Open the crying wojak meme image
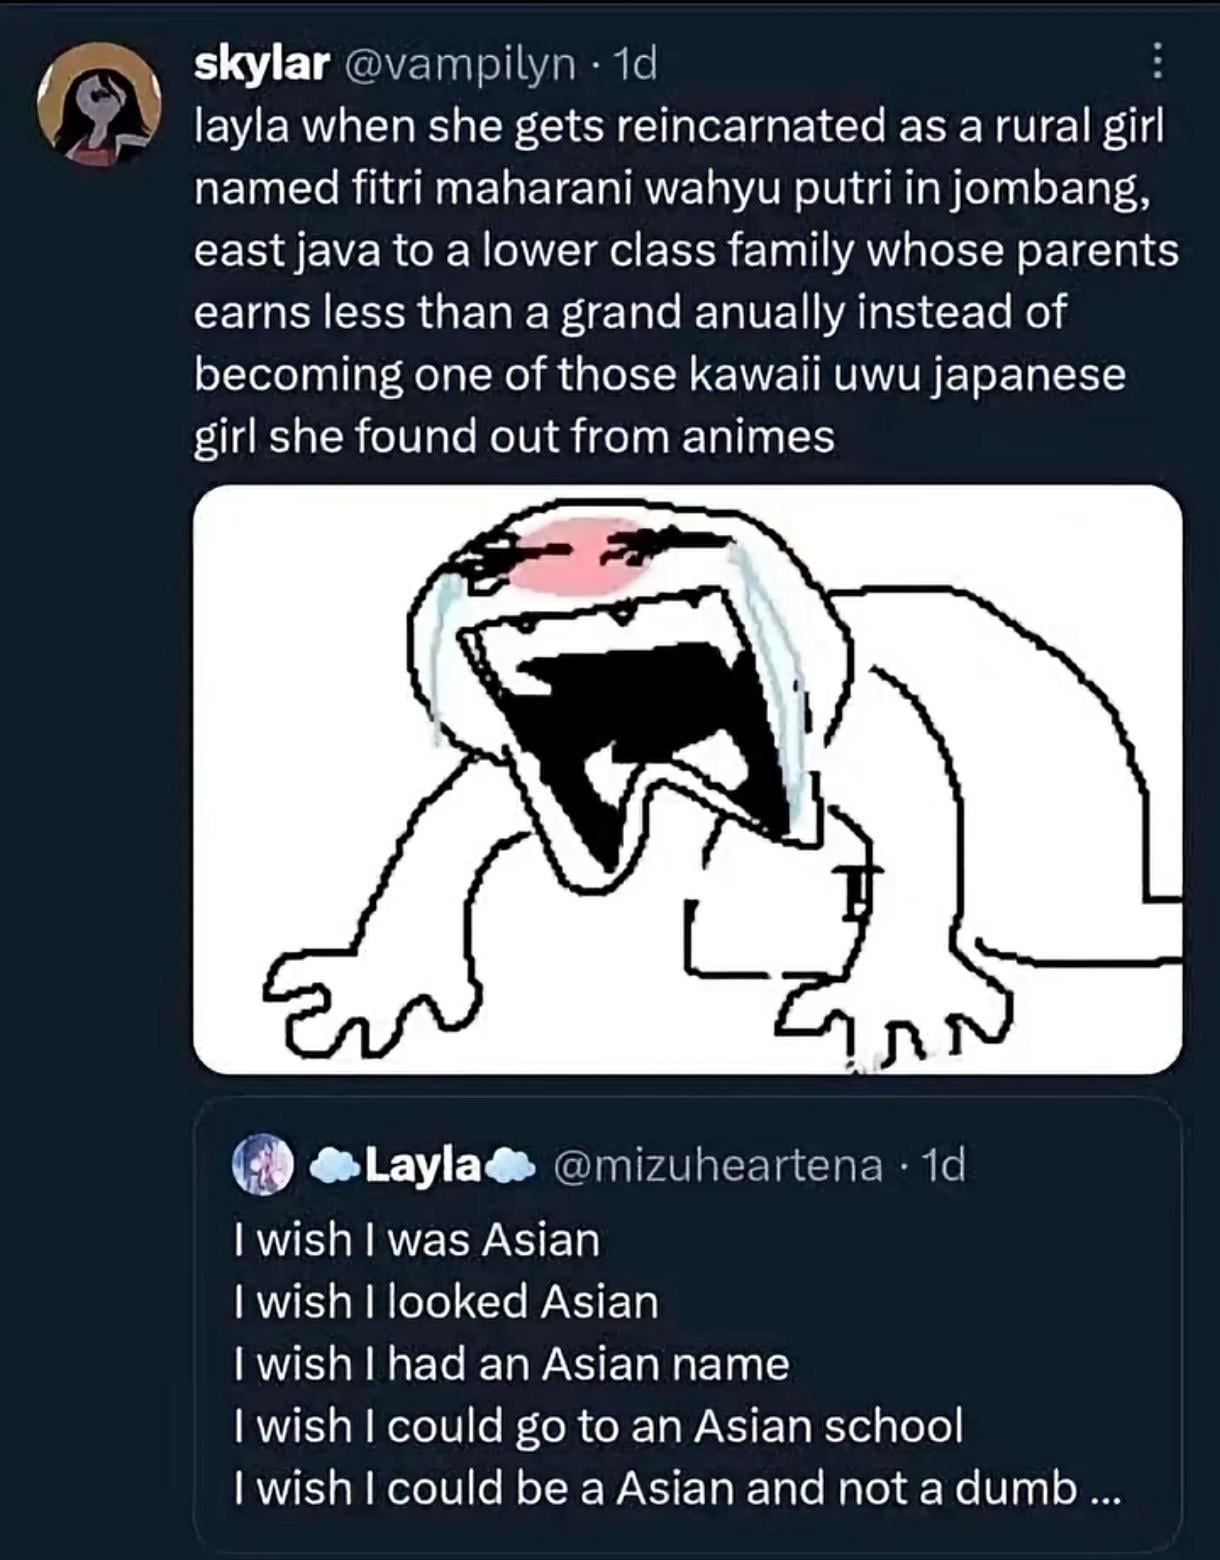Image resolution: width=1220 pixels, height=1560 pixels. [687, 780]
